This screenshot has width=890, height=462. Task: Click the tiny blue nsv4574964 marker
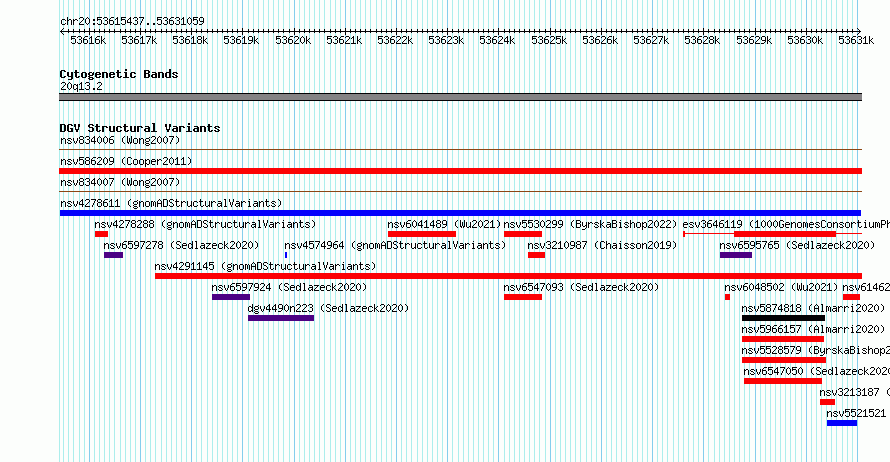pyautogui.click(x=286, y=255)
